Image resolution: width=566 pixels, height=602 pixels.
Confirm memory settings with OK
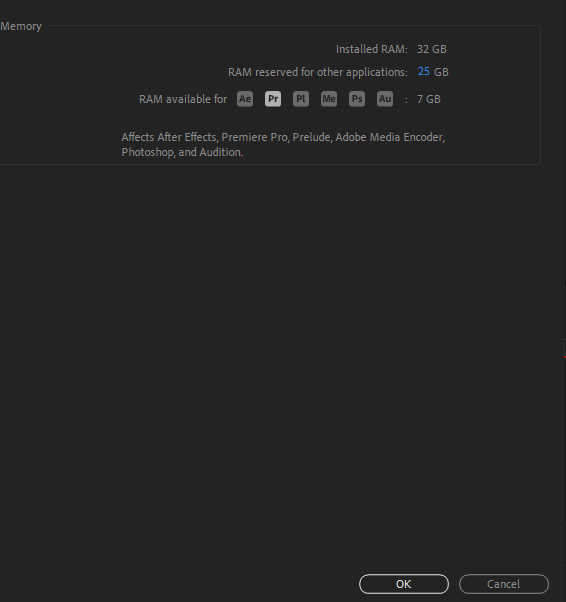pos(404,584)
